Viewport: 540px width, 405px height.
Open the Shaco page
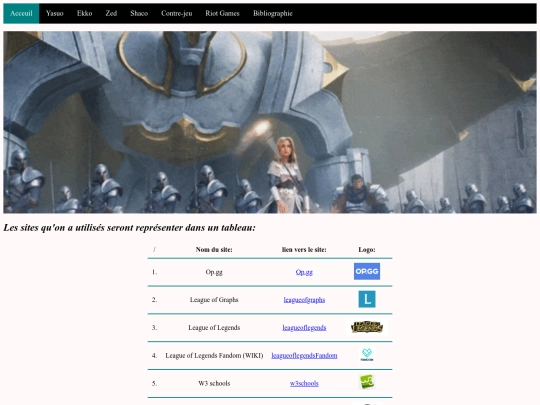coord(139,13)
